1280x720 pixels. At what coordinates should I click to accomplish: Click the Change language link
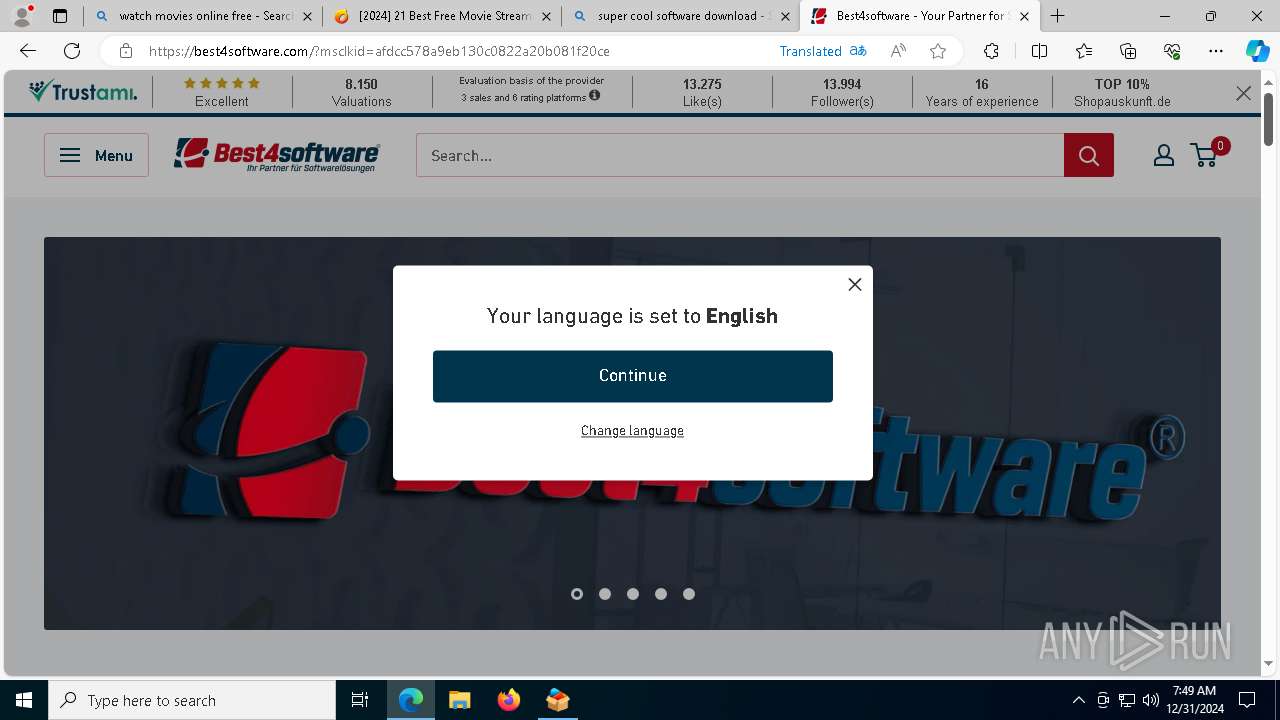point(633,431)
